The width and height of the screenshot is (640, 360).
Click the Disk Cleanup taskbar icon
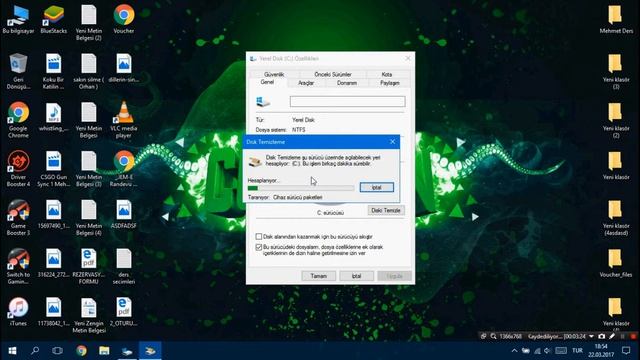coord(150,351)
